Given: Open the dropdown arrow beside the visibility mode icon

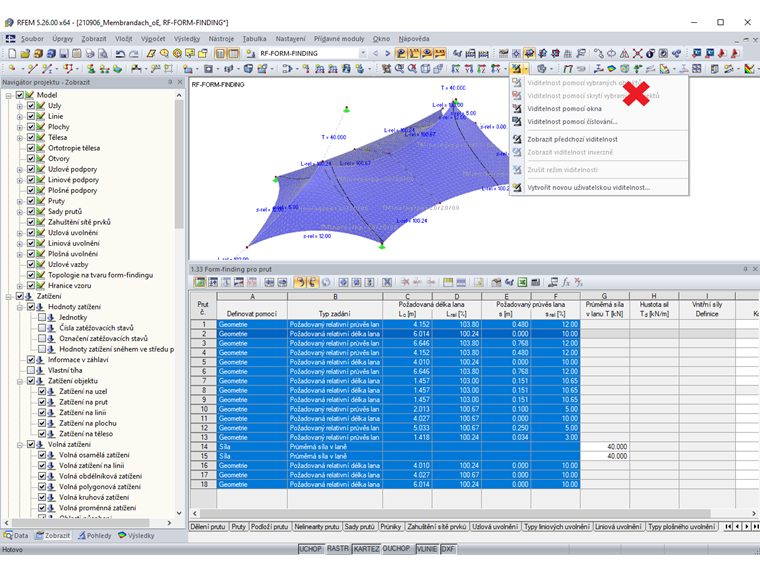Looking at the screenshot, I should [525, 69].
